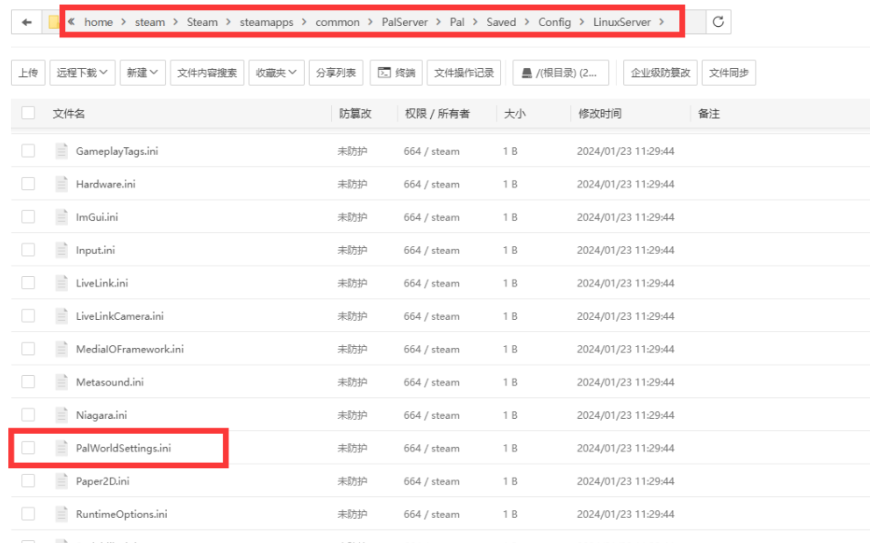Click the PalWorldSettings.ini file icon
The height and width of the screenshot is (543, 870).
(x=62, y=448)
